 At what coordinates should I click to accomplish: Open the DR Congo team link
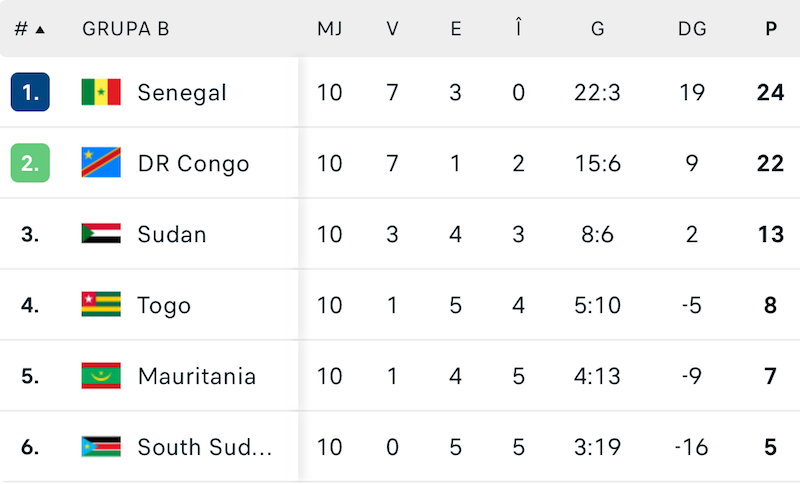coord(193,163)
